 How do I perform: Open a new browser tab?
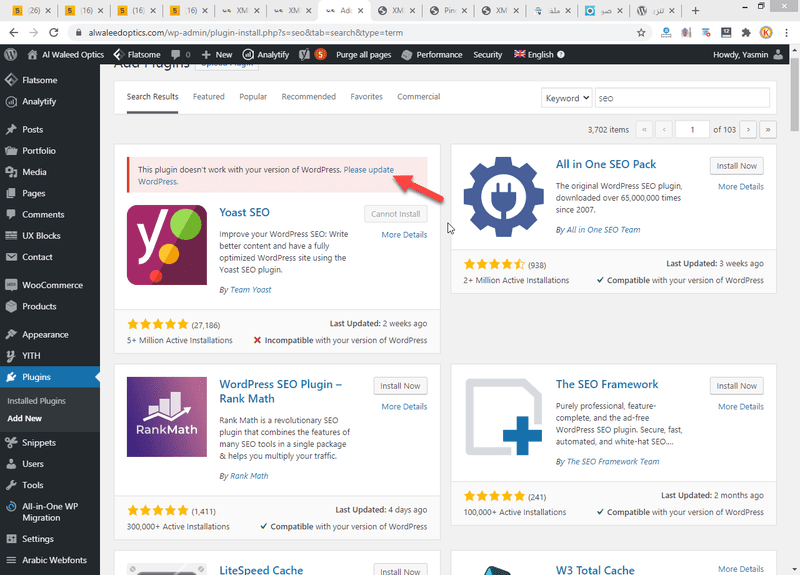click(695, 10)
